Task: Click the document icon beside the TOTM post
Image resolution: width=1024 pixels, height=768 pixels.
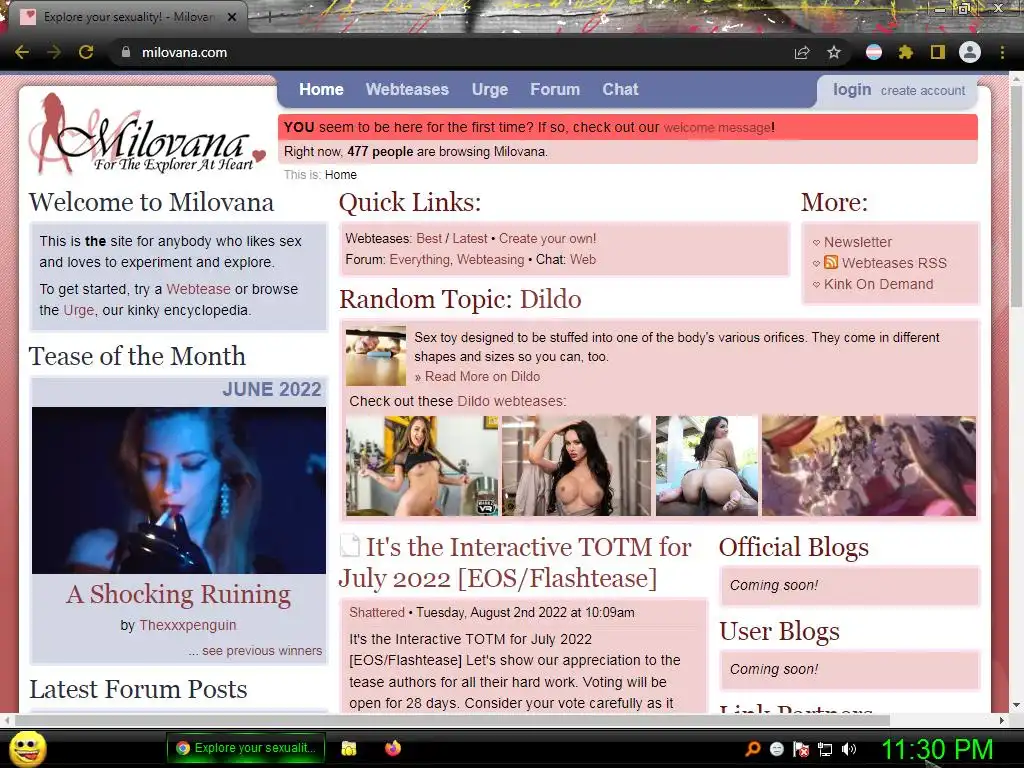Action: tap(349, 546)
